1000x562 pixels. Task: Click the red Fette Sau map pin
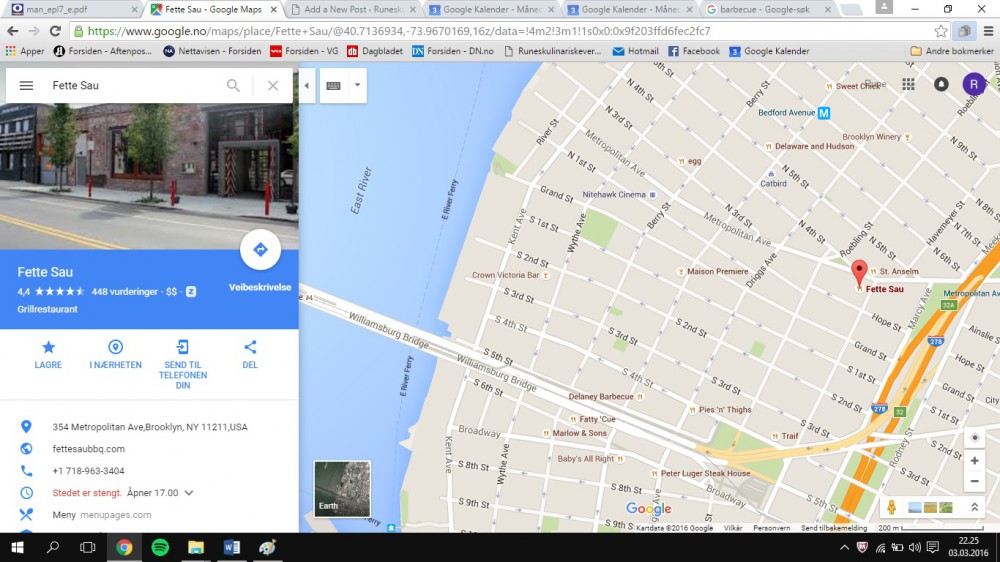pos(859,274)
